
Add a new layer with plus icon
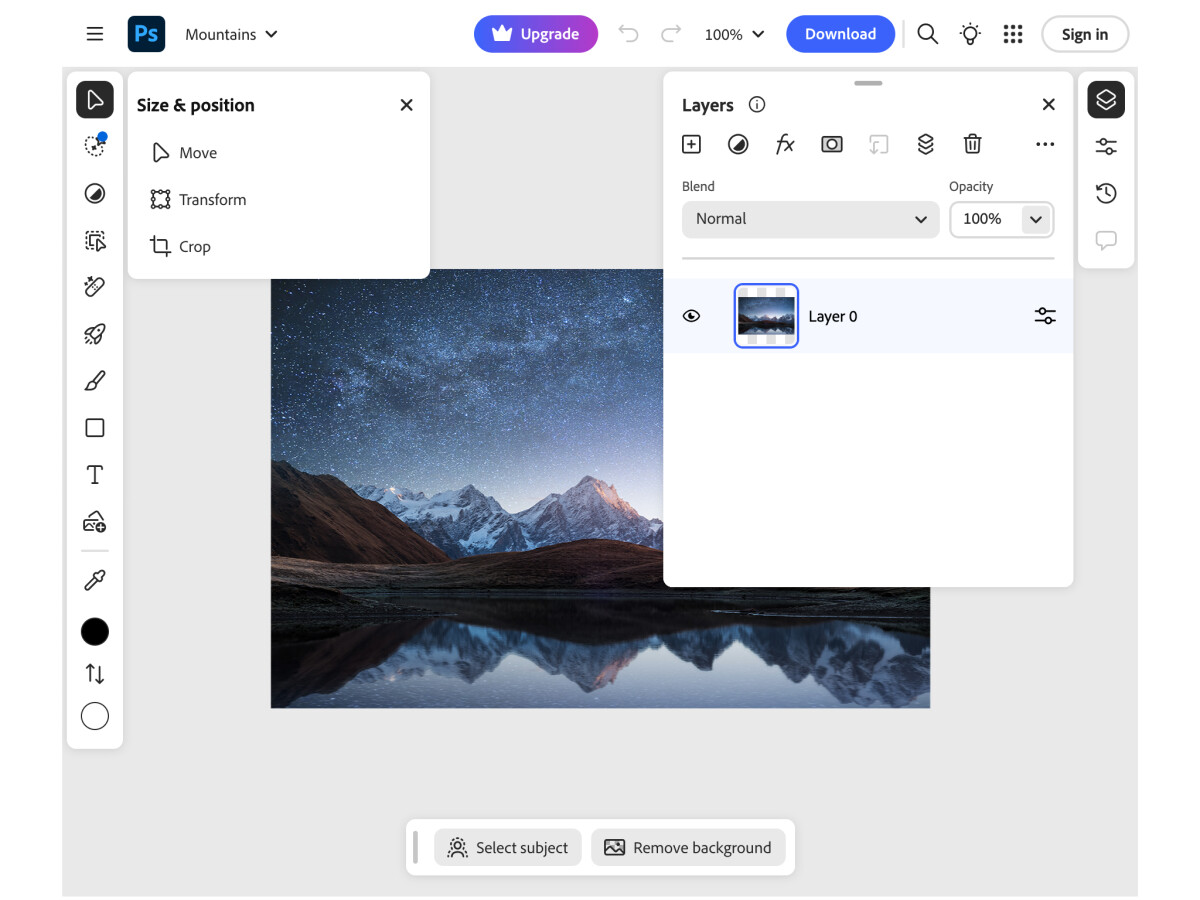click(x=691, y=144)
